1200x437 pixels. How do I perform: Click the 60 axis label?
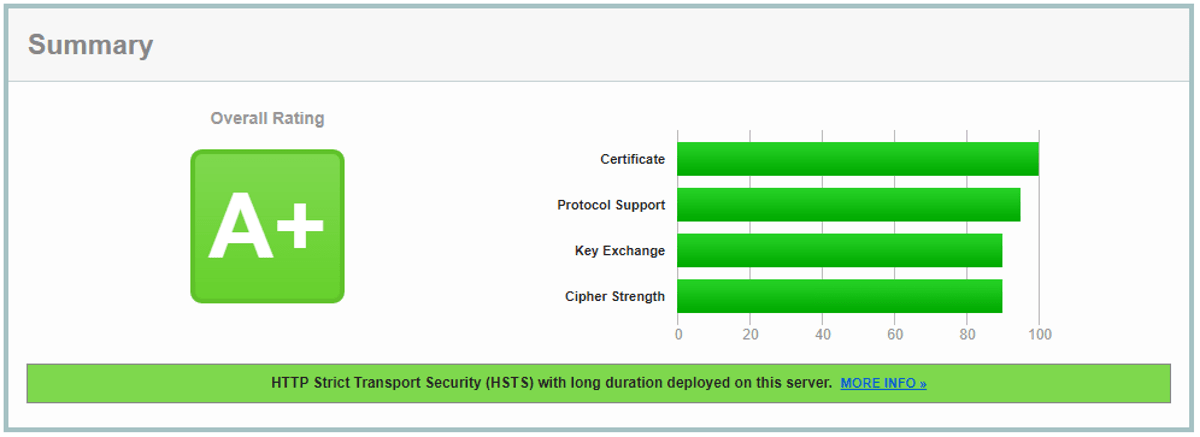895,334
